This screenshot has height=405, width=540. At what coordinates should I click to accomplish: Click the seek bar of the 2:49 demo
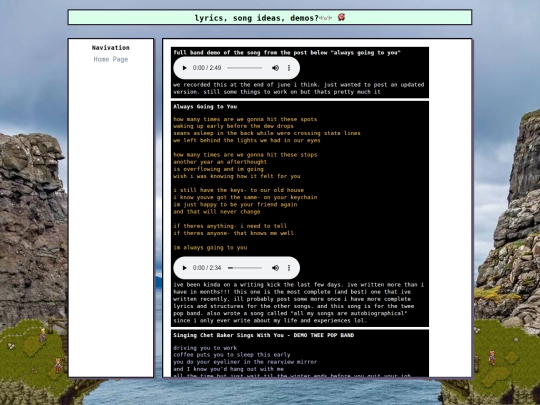[245, 68]
